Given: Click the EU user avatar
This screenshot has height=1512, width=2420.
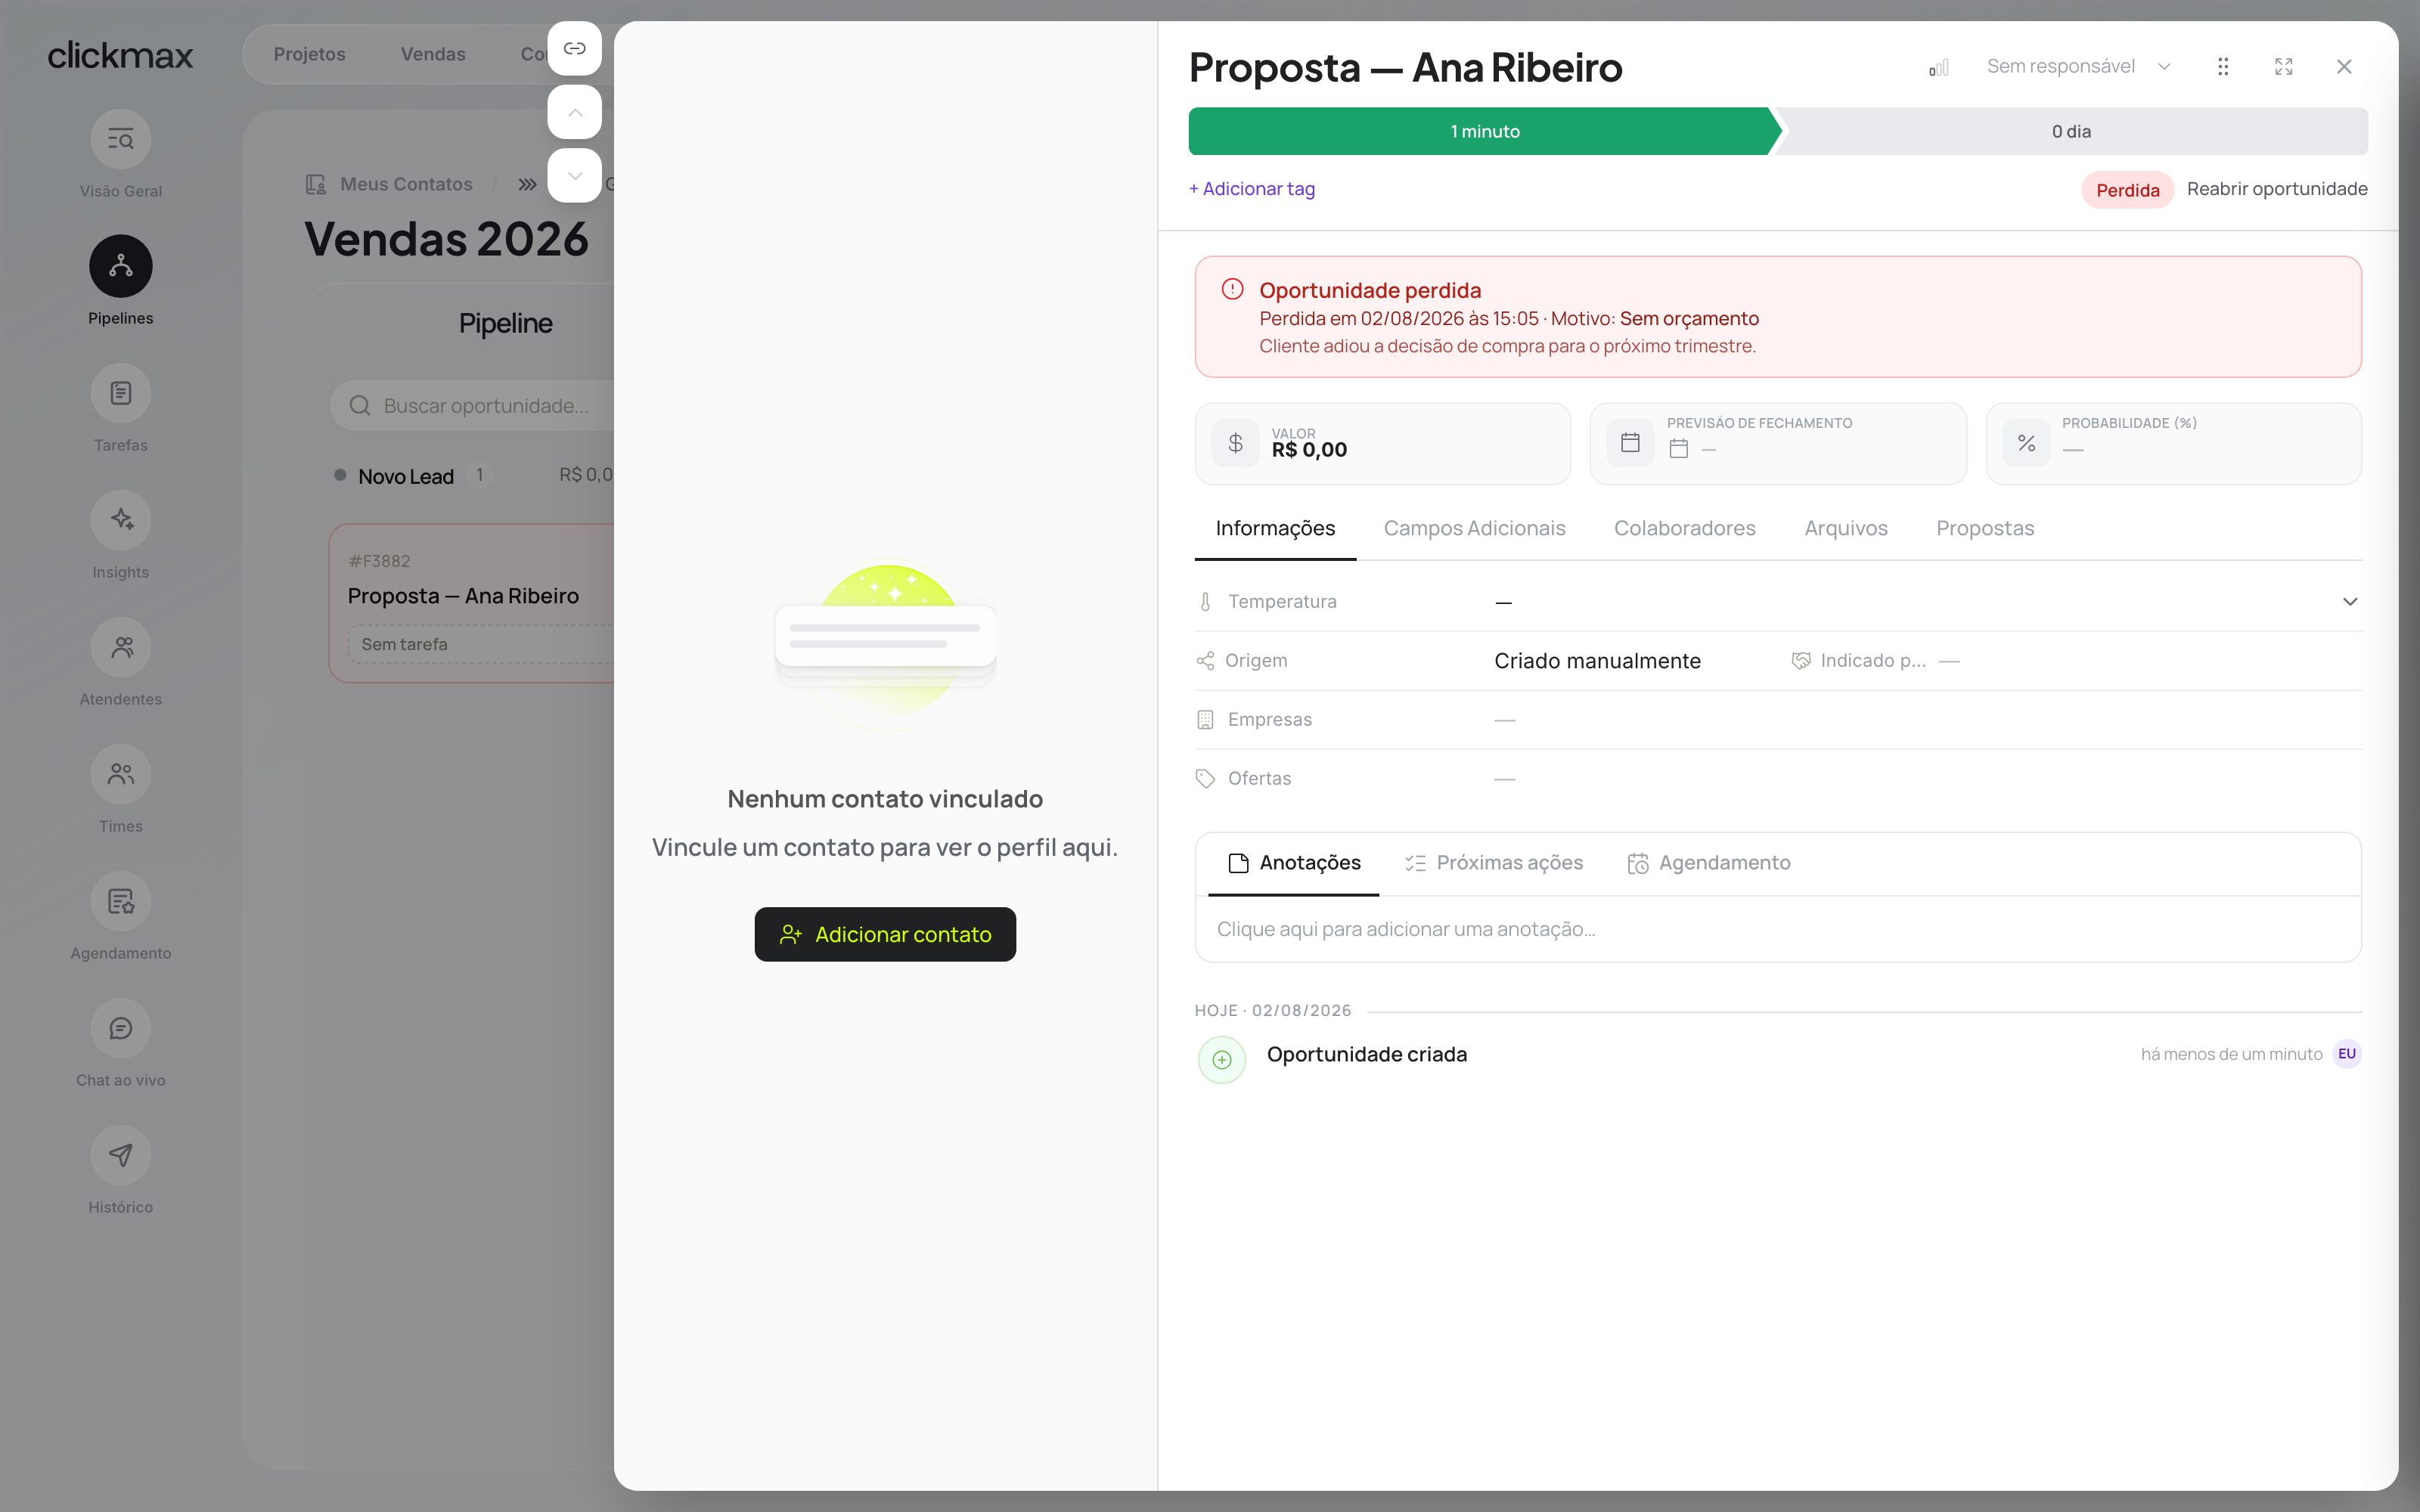Looking at the screenshot, I should coord(2346,1054).
